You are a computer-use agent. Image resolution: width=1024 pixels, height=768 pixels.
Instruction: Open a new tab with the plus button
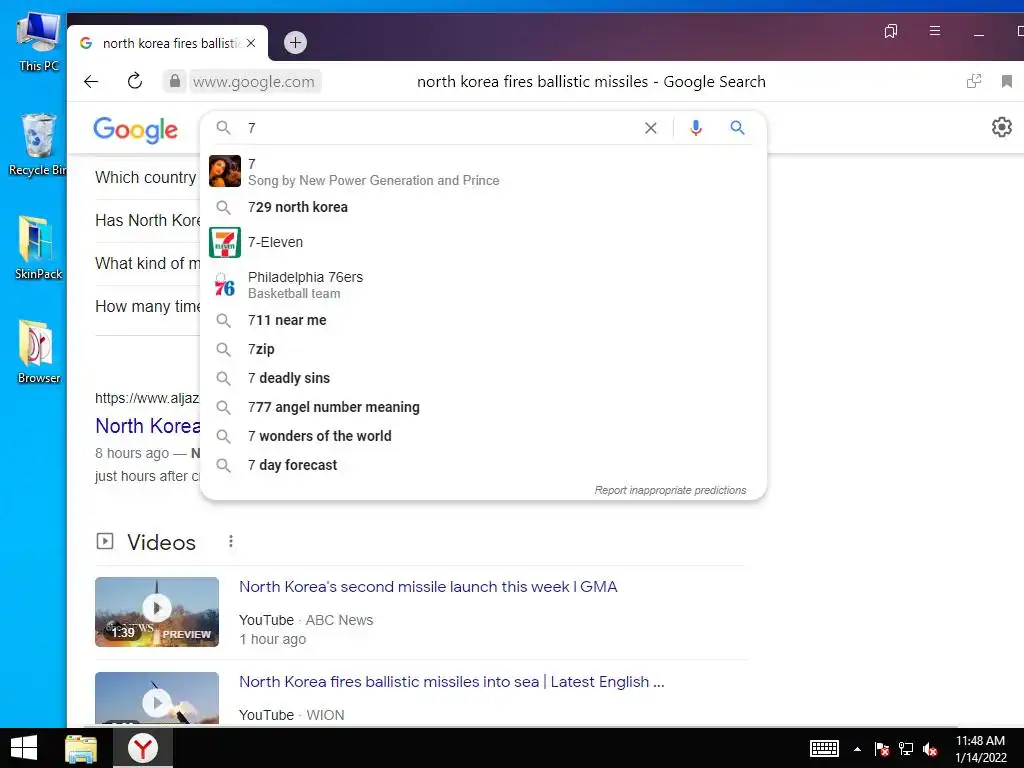(295, 42)
